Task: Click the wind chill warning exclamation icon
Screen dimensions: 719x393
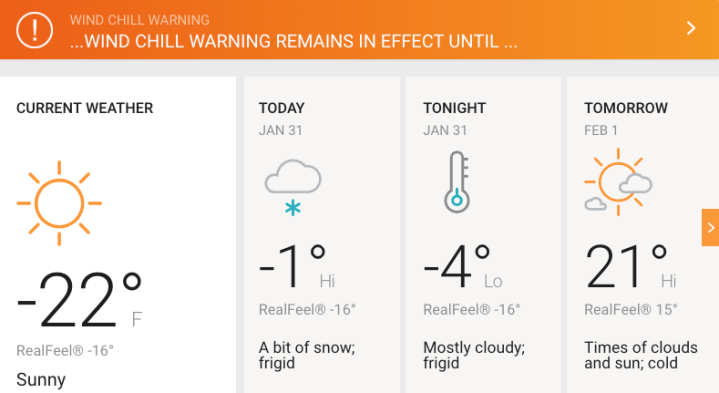Action: pyautogui.click(x=34, y=30)
